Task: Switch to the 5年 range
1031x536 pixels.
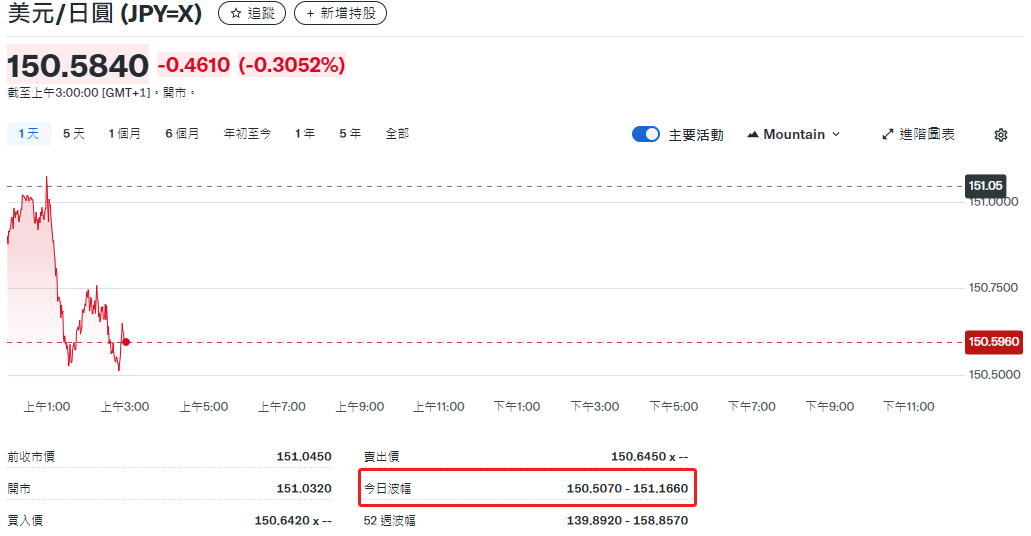Action: 350,133
